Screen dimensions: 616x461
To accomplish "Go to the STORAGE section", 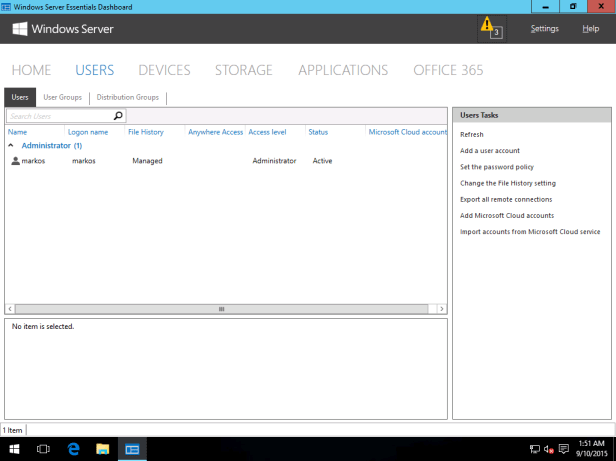I will 243,70.
